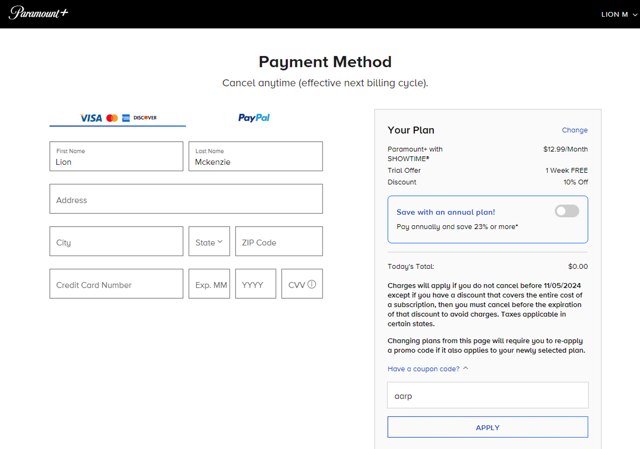640x449 pixels.
Task: Click the City input field
Action: [116, 242]
